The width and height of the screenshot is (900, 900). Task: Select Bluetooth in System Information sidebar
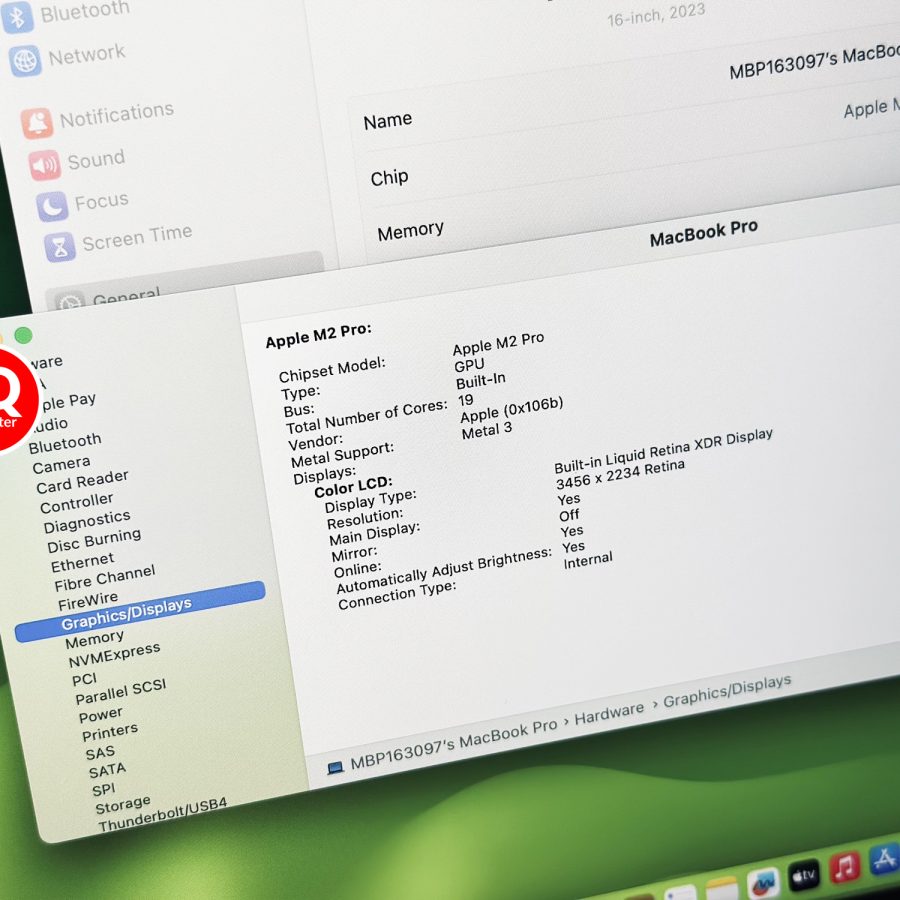65,443
